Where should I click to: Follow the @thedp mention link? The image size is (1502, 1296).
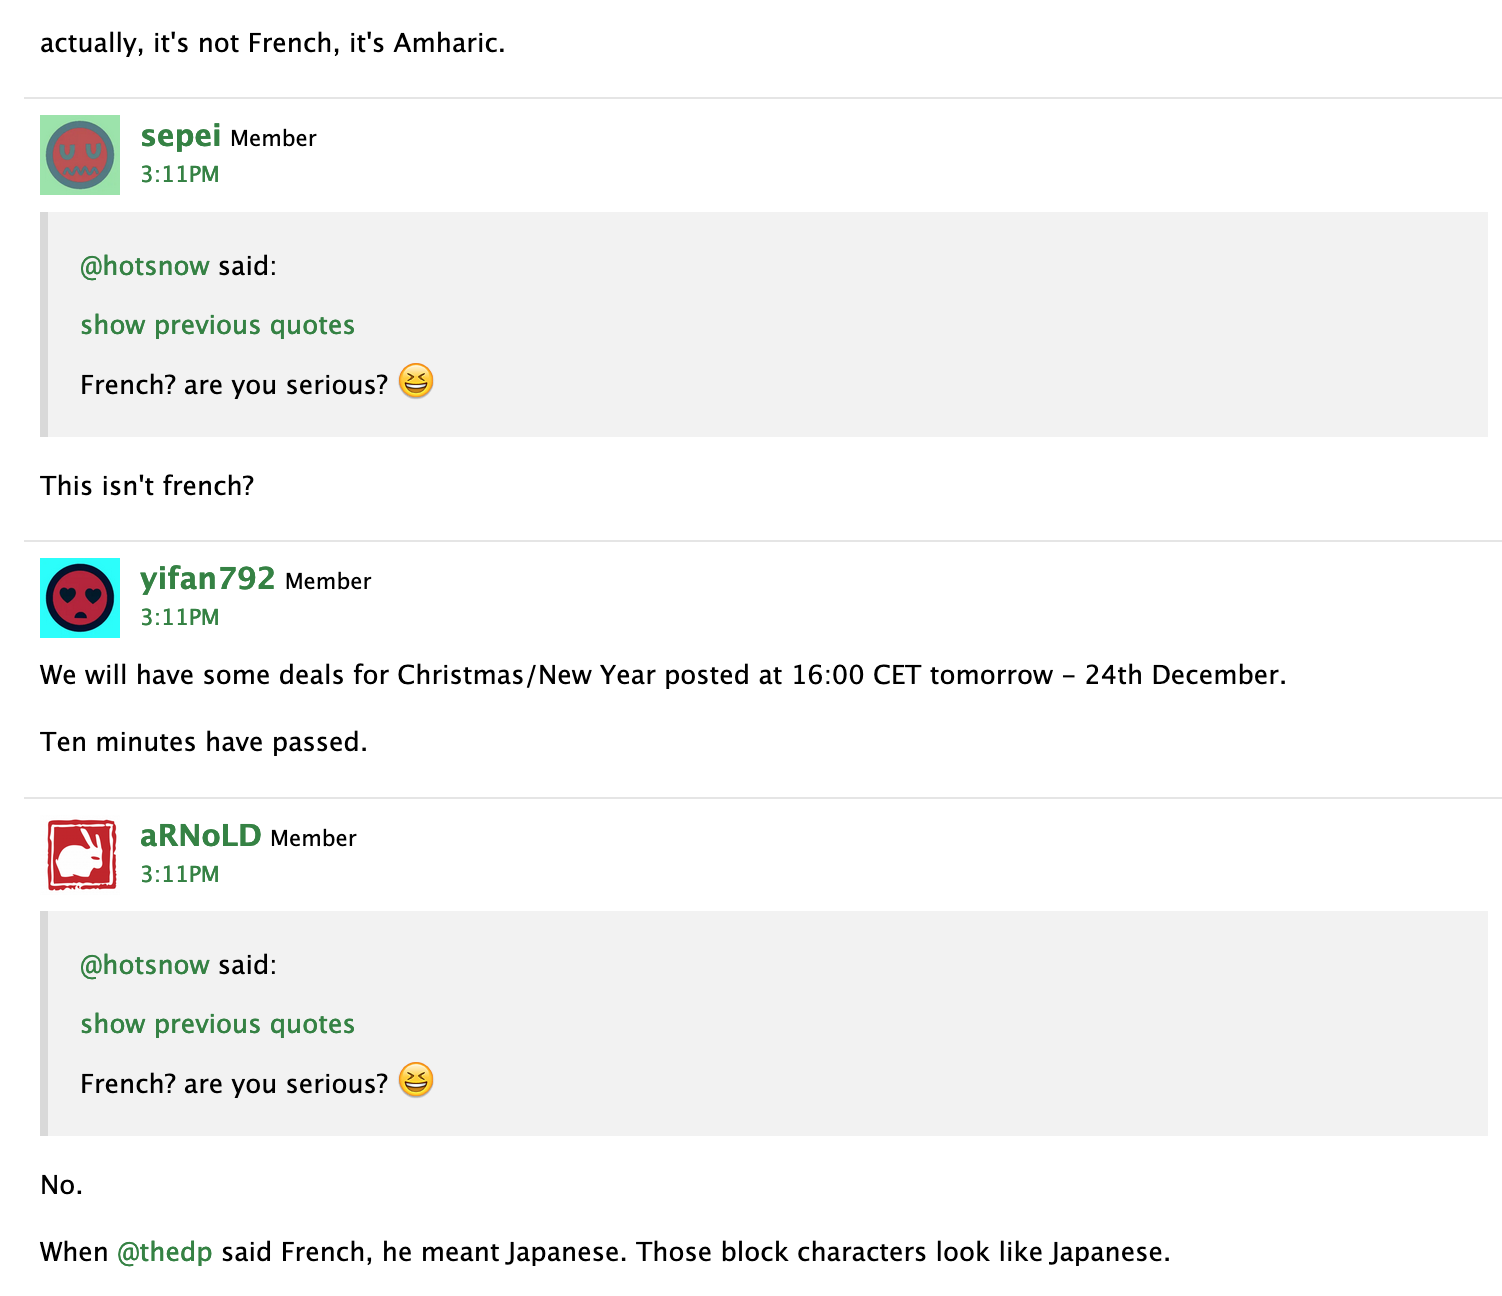point(165,1253)
